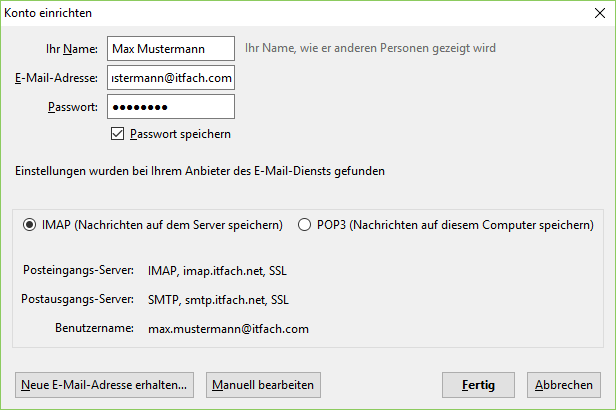Focus the E-Mail-Adresse text field
This screenshot has height=410, width=616.
[170, 77]
